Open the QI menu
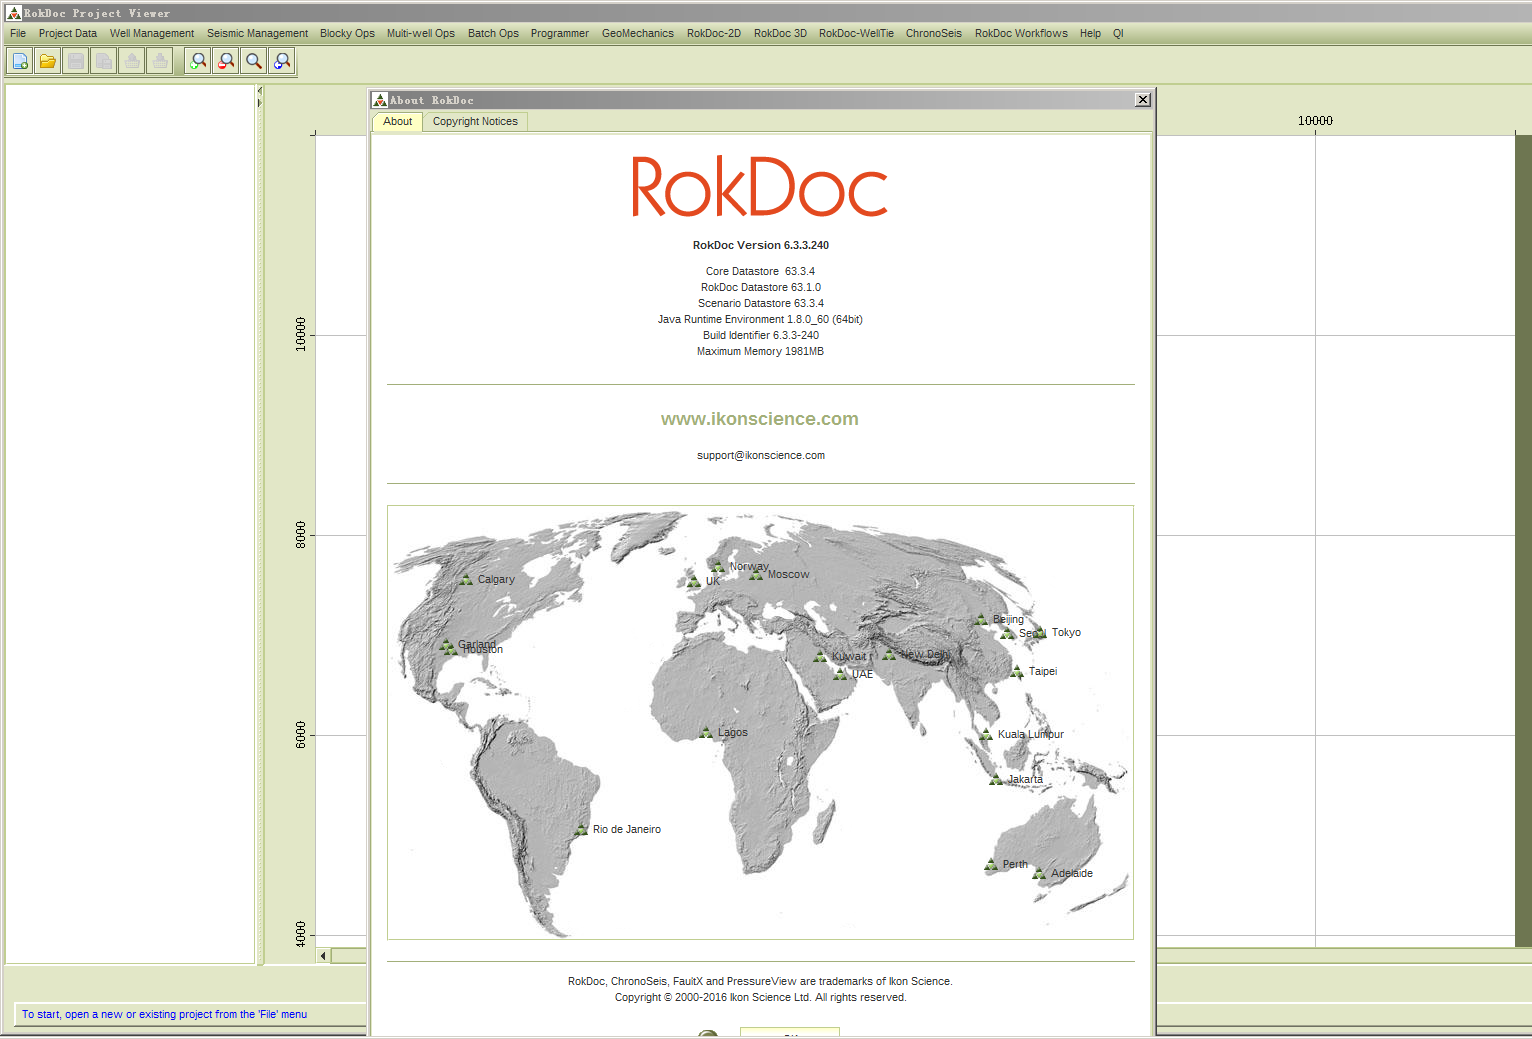The width and height of the screenshot is (1532, 1039). (x=1118, y=33)
